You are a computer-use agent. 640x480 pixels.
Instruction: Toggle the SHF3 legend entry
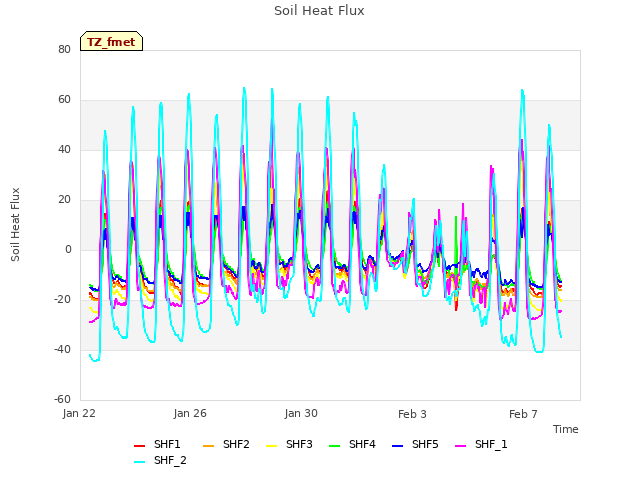click(x=289, y=444)
